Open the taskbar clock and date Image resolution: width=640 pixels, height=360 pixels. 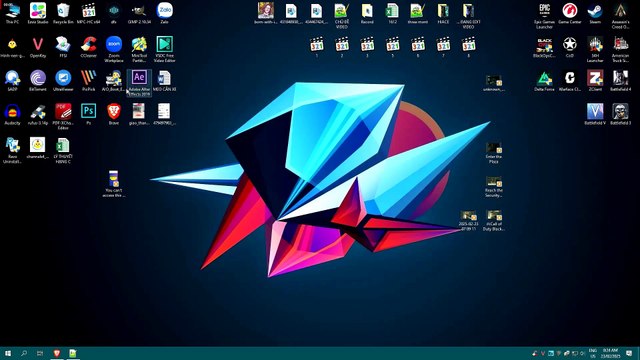[611, 353]
